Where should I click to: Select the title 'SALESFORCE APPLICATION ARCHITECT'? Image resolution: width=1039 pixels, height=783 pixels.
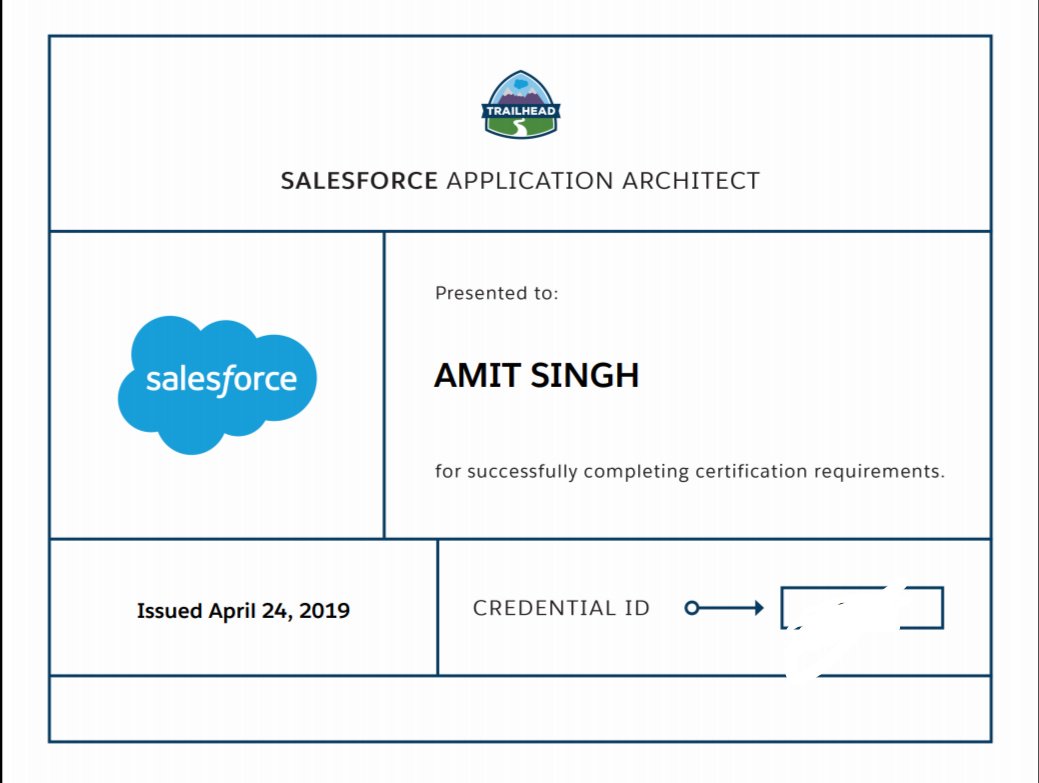pos(520,181)
